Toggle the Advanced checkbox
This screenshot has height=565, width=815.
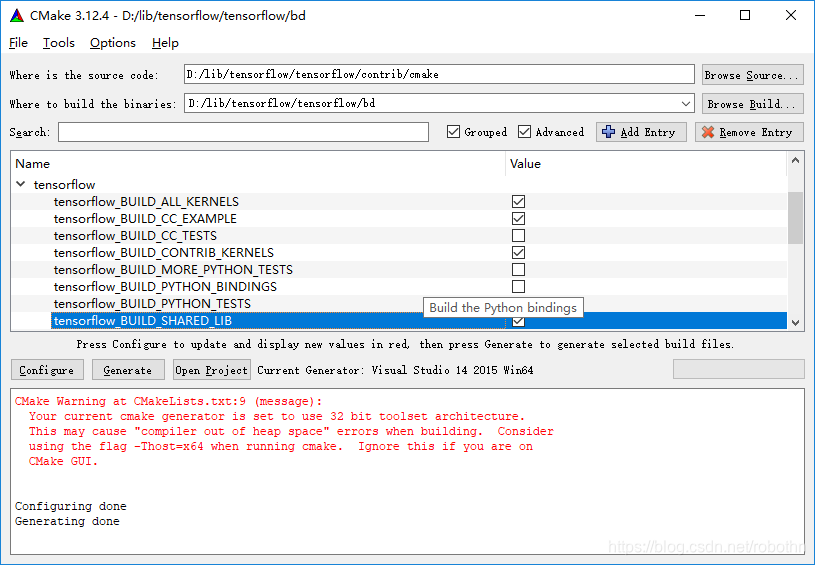(524, 132)
